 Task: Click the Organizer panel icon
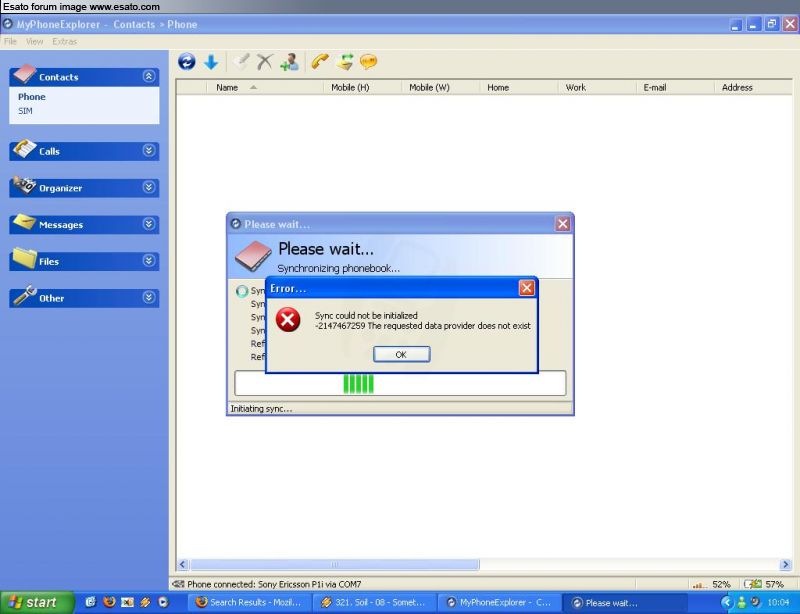point(24,185)
